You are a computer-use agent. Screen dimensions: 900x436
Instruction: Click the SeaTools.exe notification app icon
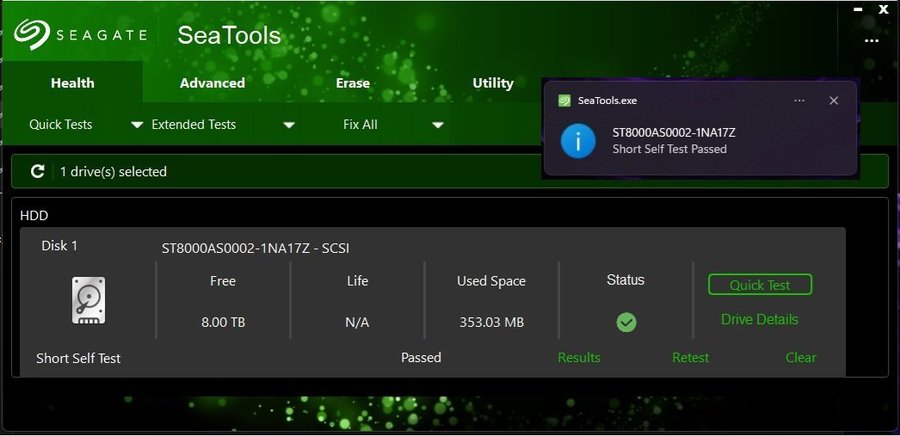565,101
